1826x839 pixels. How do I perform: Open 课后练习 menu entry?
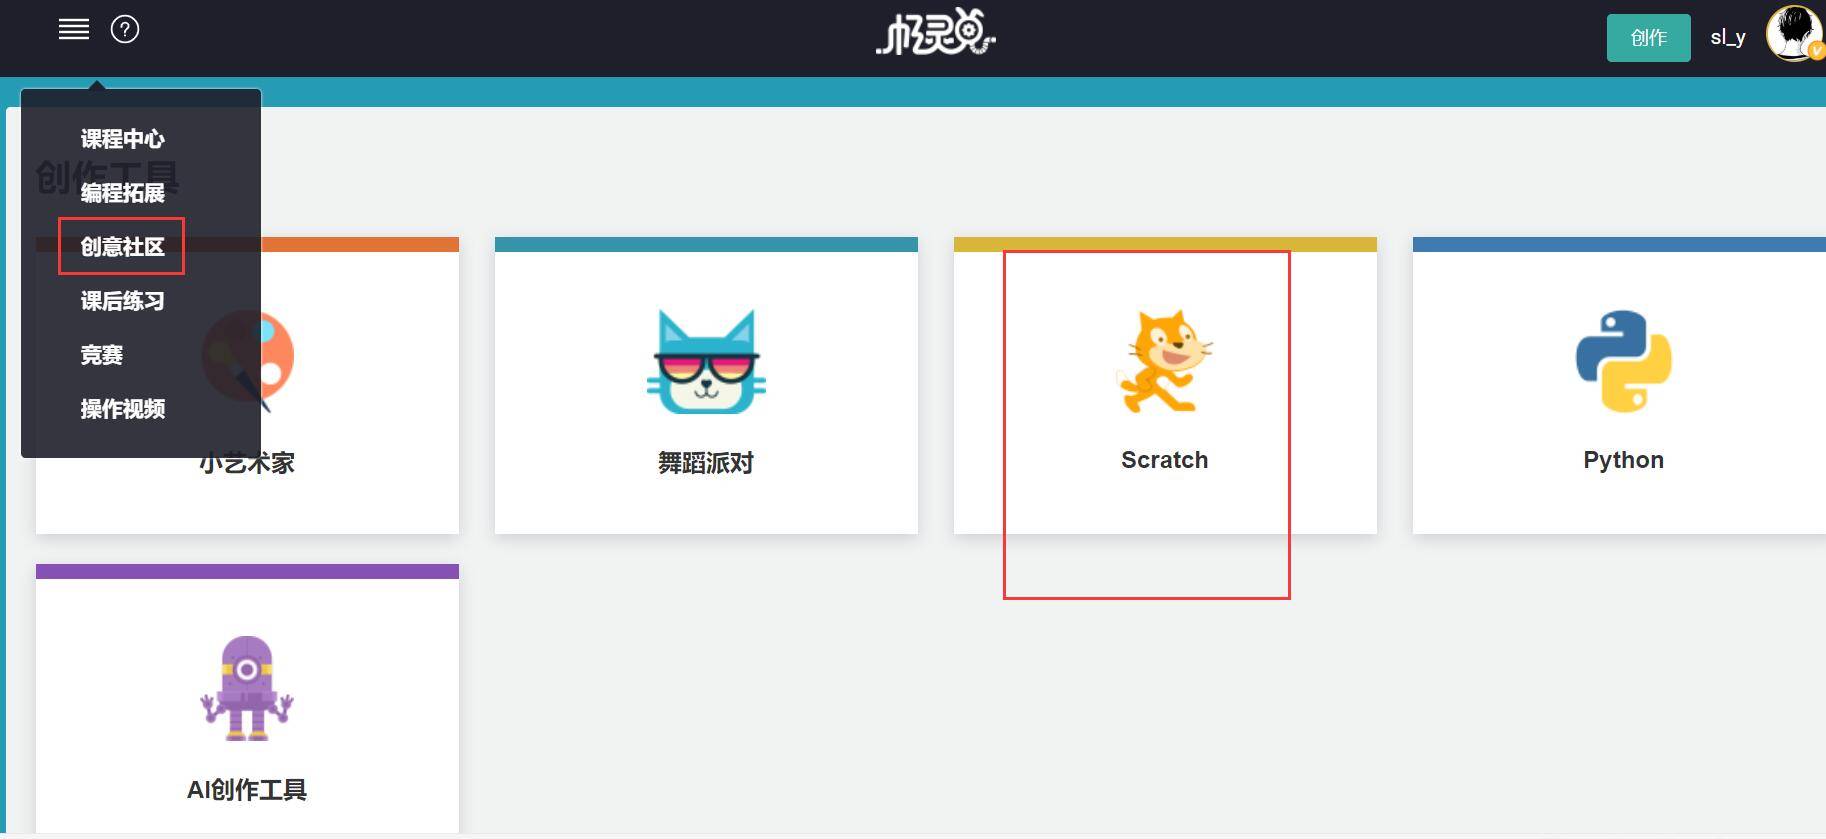(x=123, y=301)
